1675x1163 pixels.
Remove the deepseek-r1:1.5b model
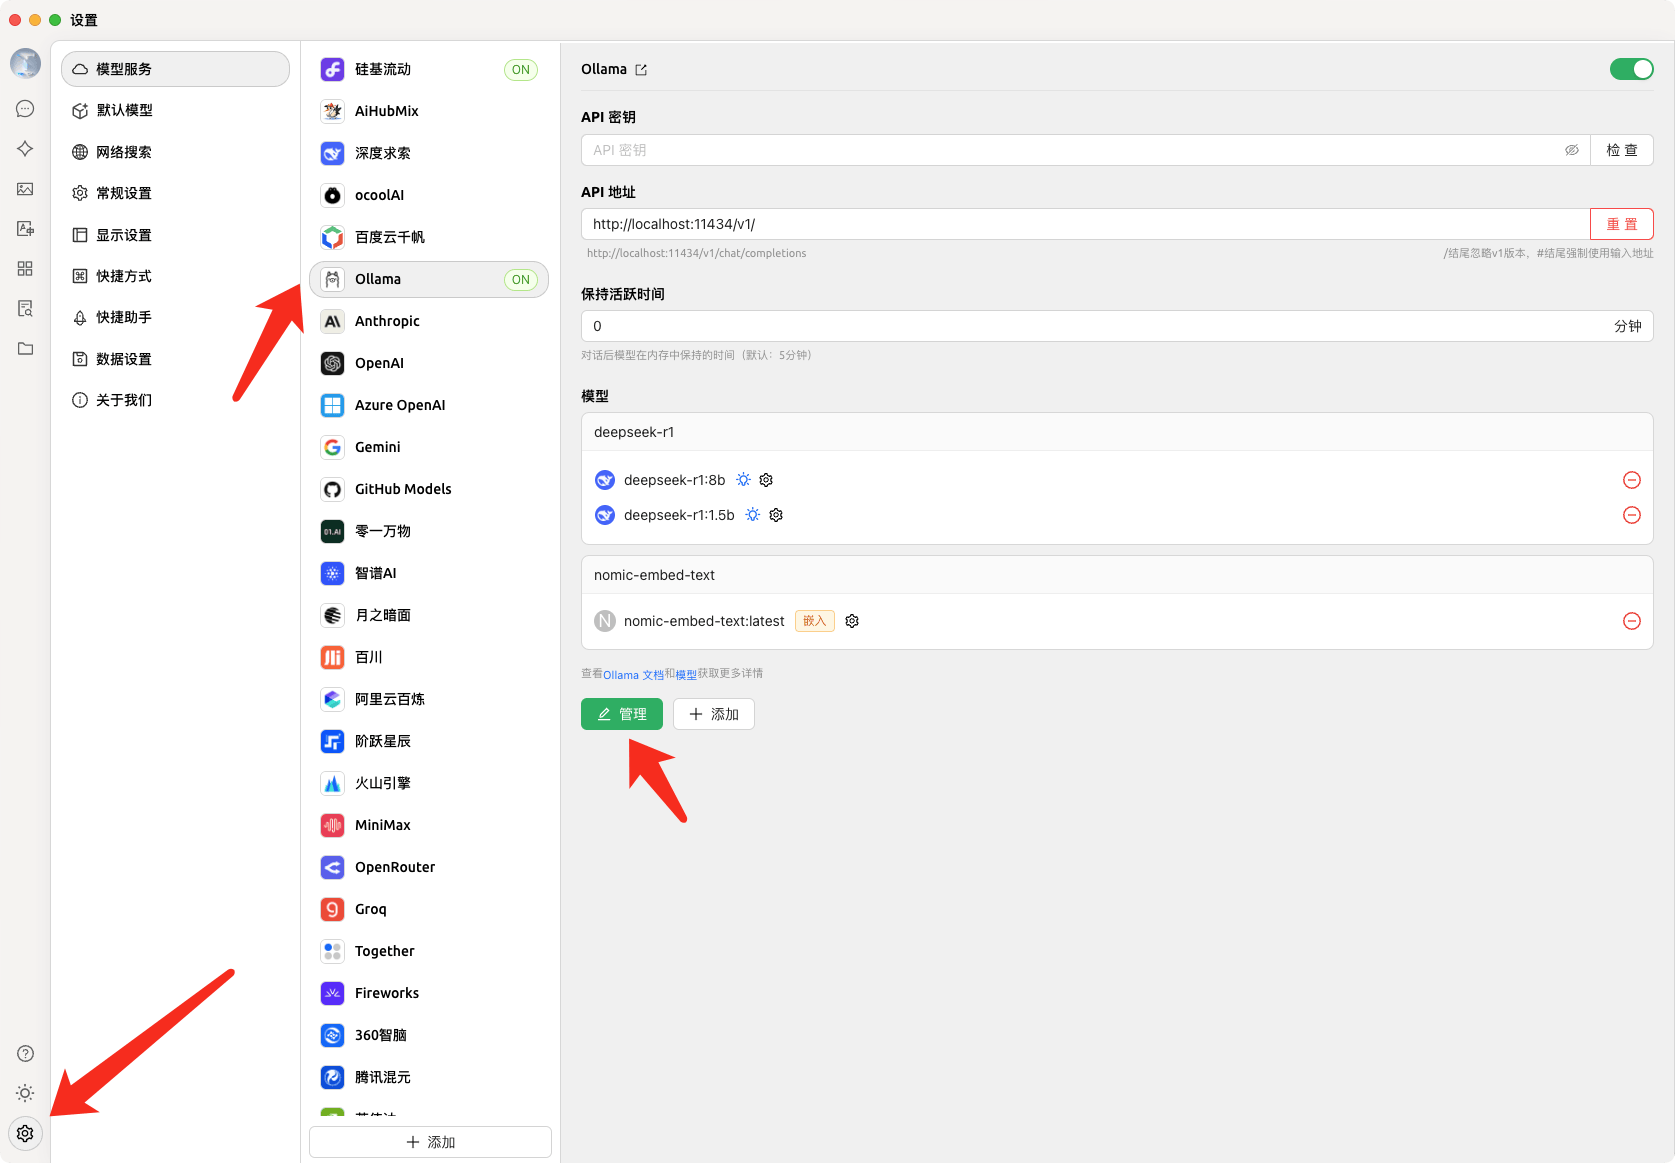click(x=1632, y=515)
